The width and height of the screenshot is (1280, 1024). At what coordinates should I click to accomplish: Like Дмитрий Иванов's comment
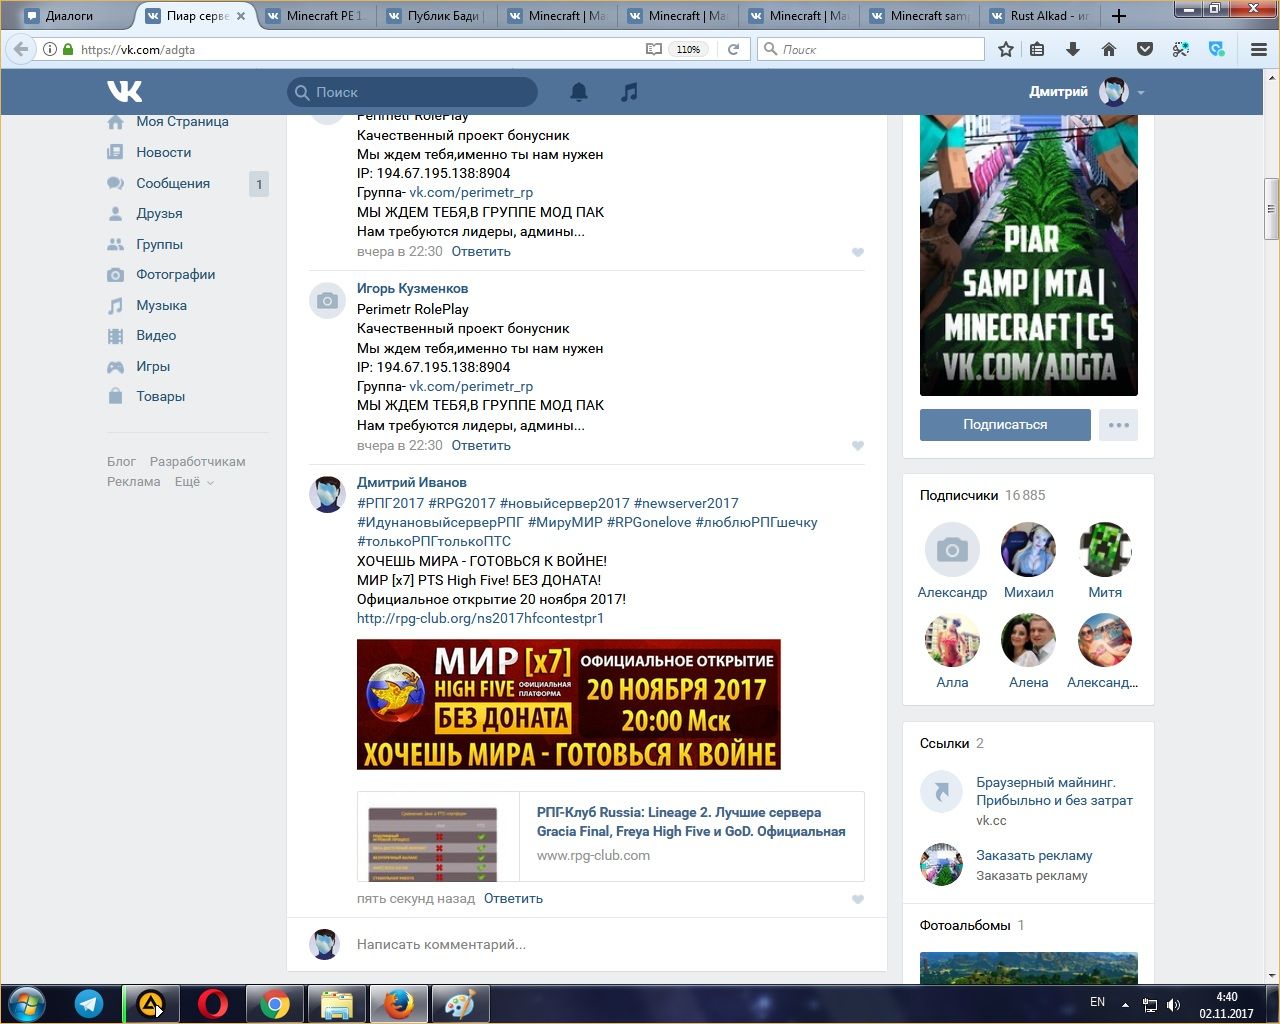[857, 899]
